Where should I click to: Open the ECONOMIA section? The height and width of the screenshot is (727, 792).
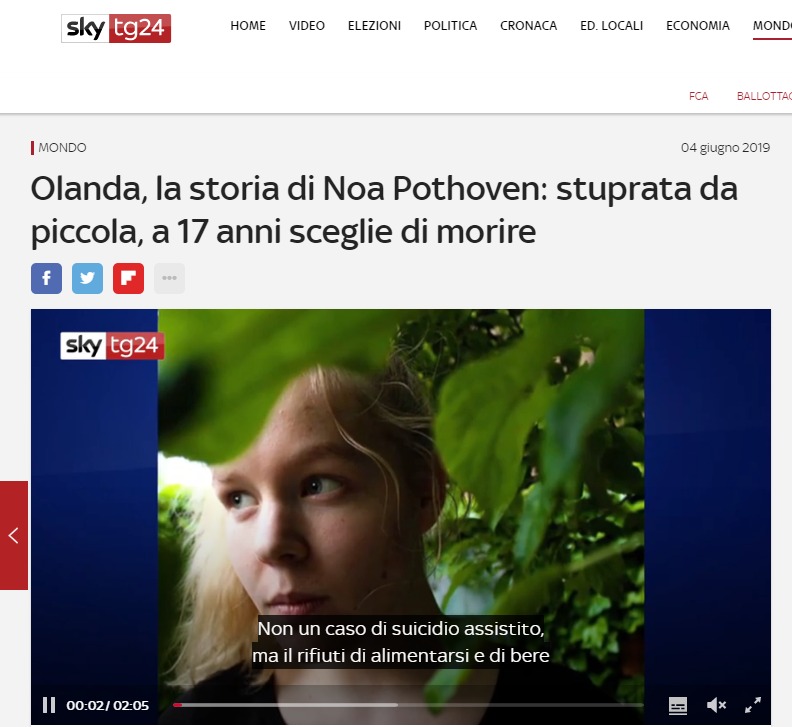(x=698, y=26)
